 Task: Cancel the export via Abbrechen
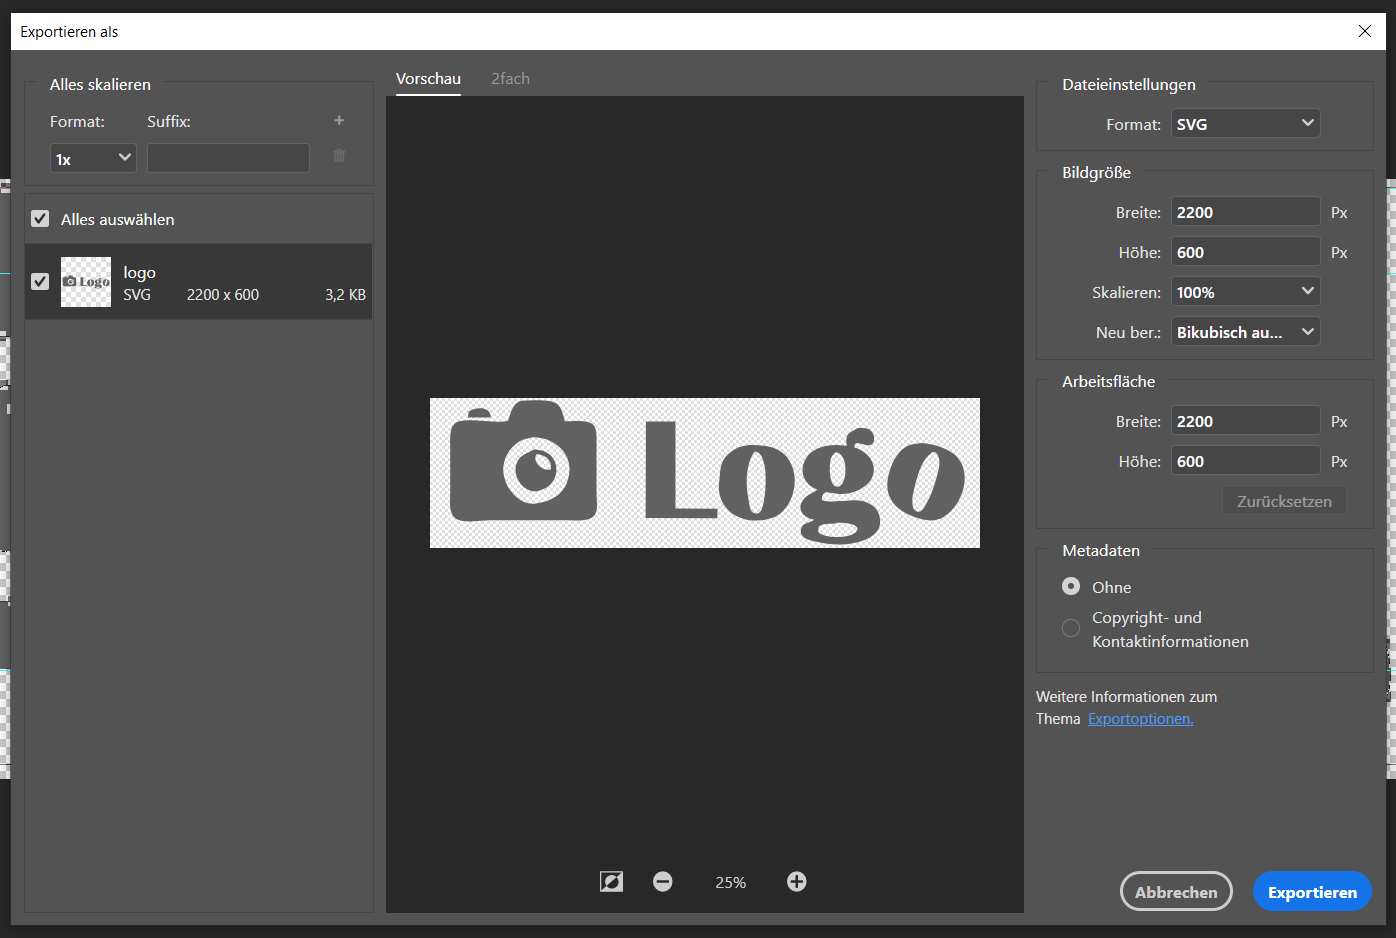tap(1176, 891)
